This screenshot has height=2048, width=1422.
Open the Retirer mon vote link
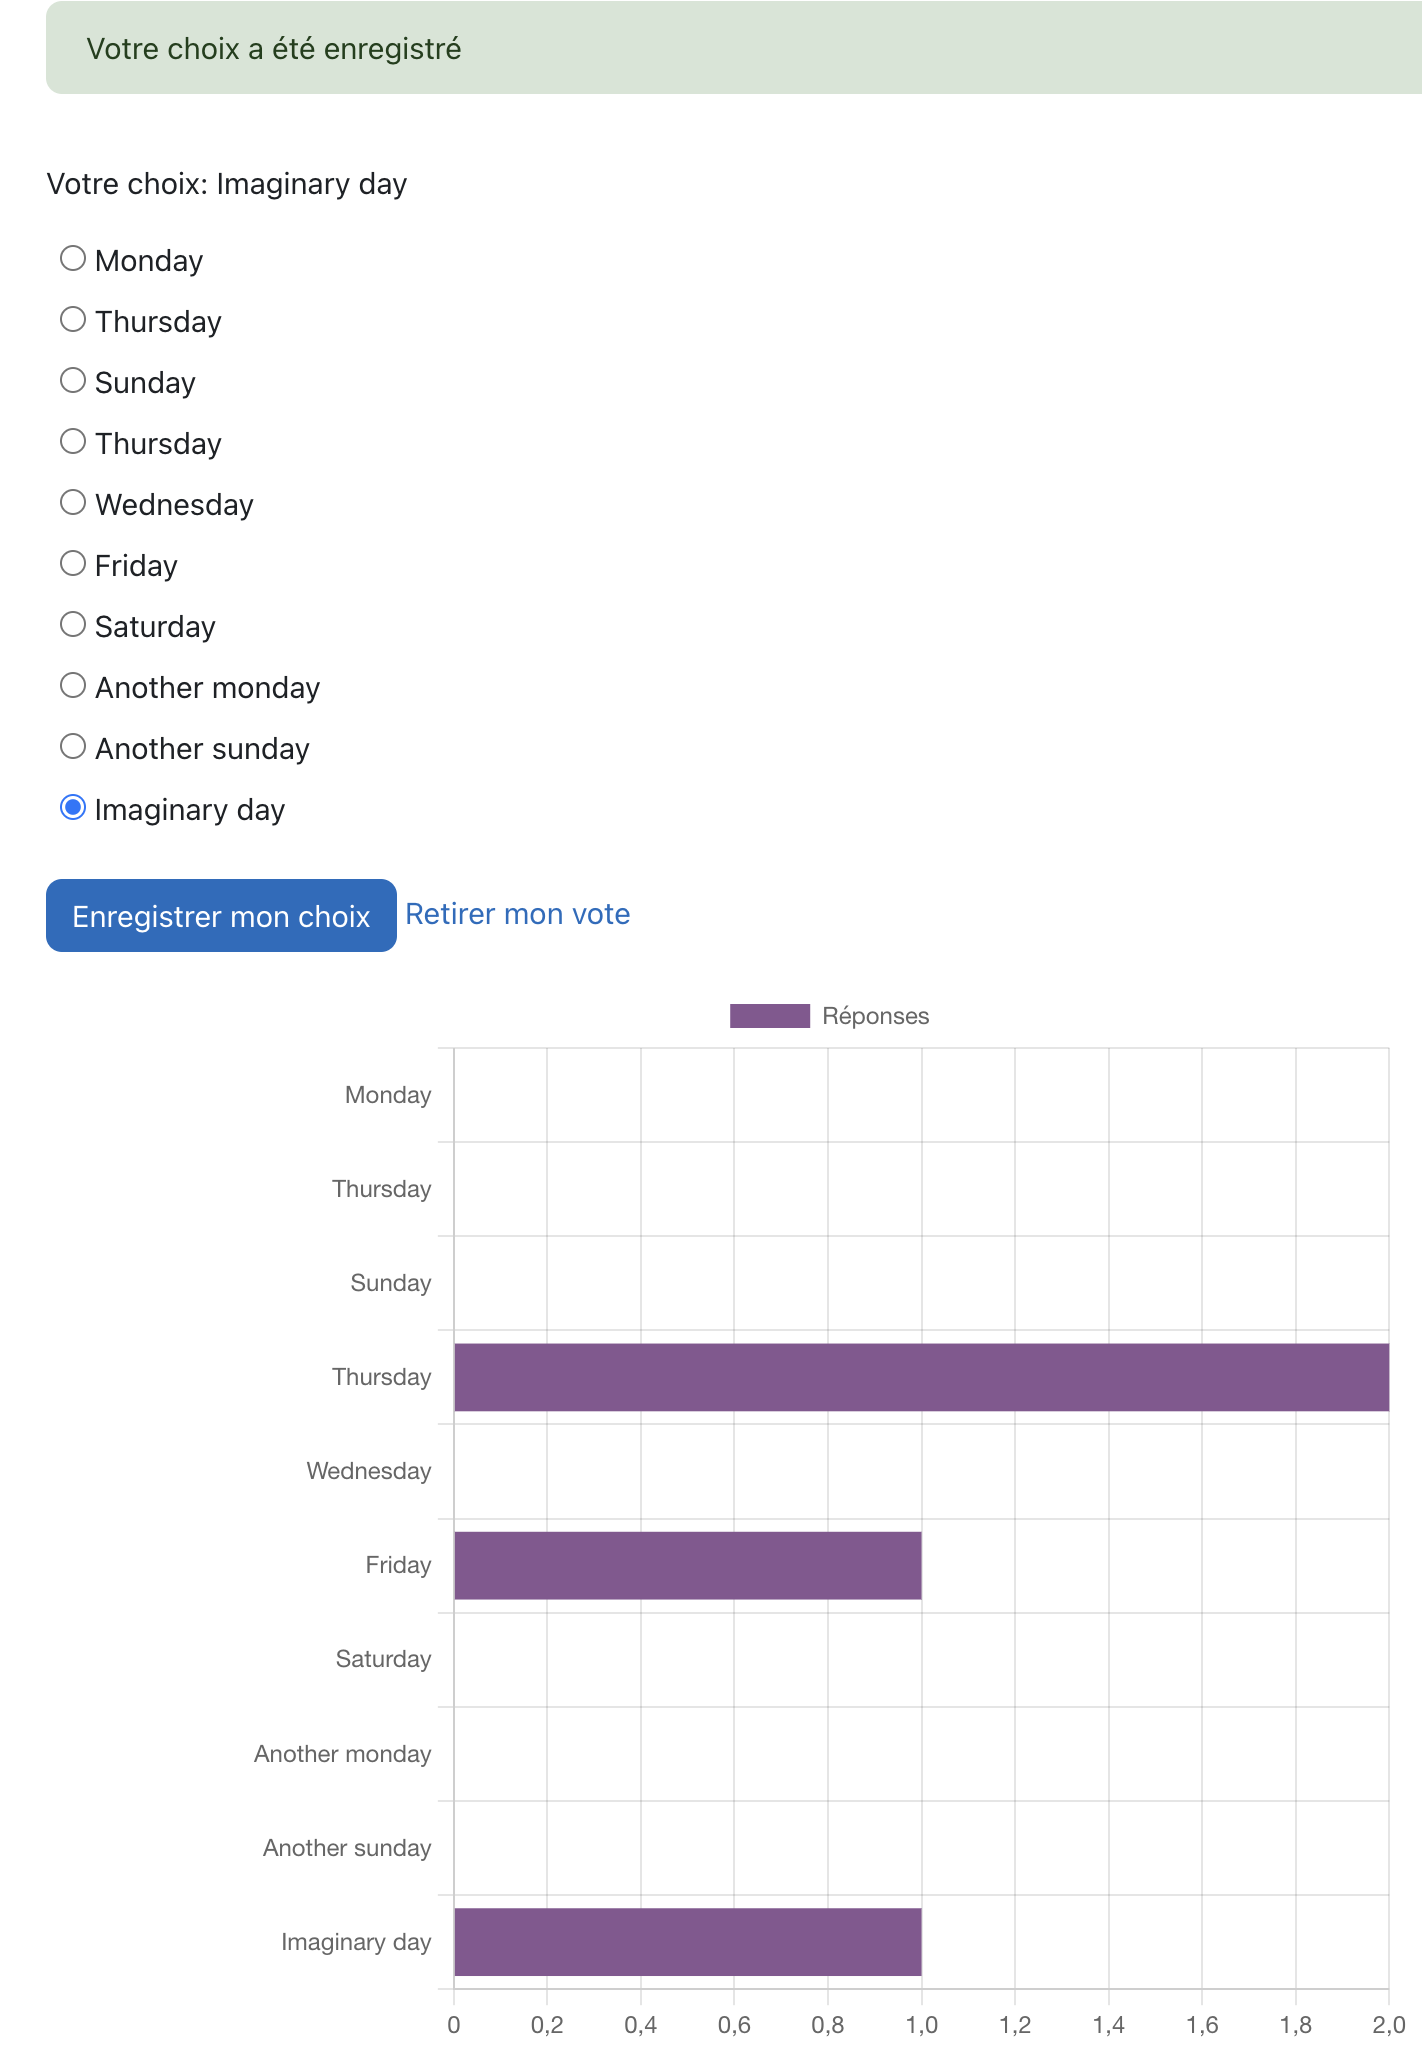pyautogui.click(x=518, y=914)
